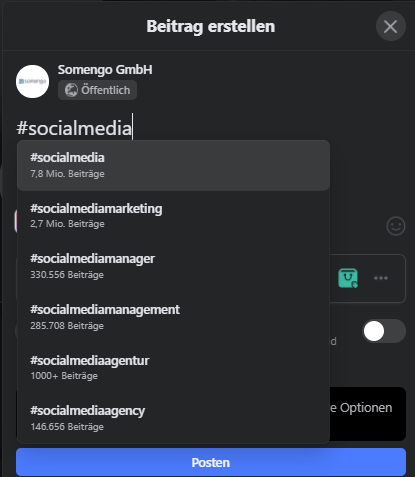Click the Somengo GmbH profile picture
Viewport: 415px width, 477px height.
pyautogui.click(x=32, y=81)
